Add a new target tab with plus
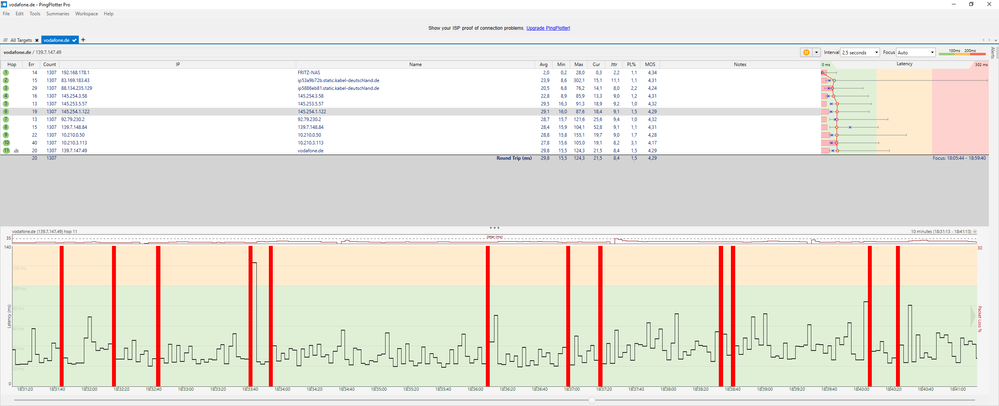Viewport: 999px width, 406px height. [83, 40]
